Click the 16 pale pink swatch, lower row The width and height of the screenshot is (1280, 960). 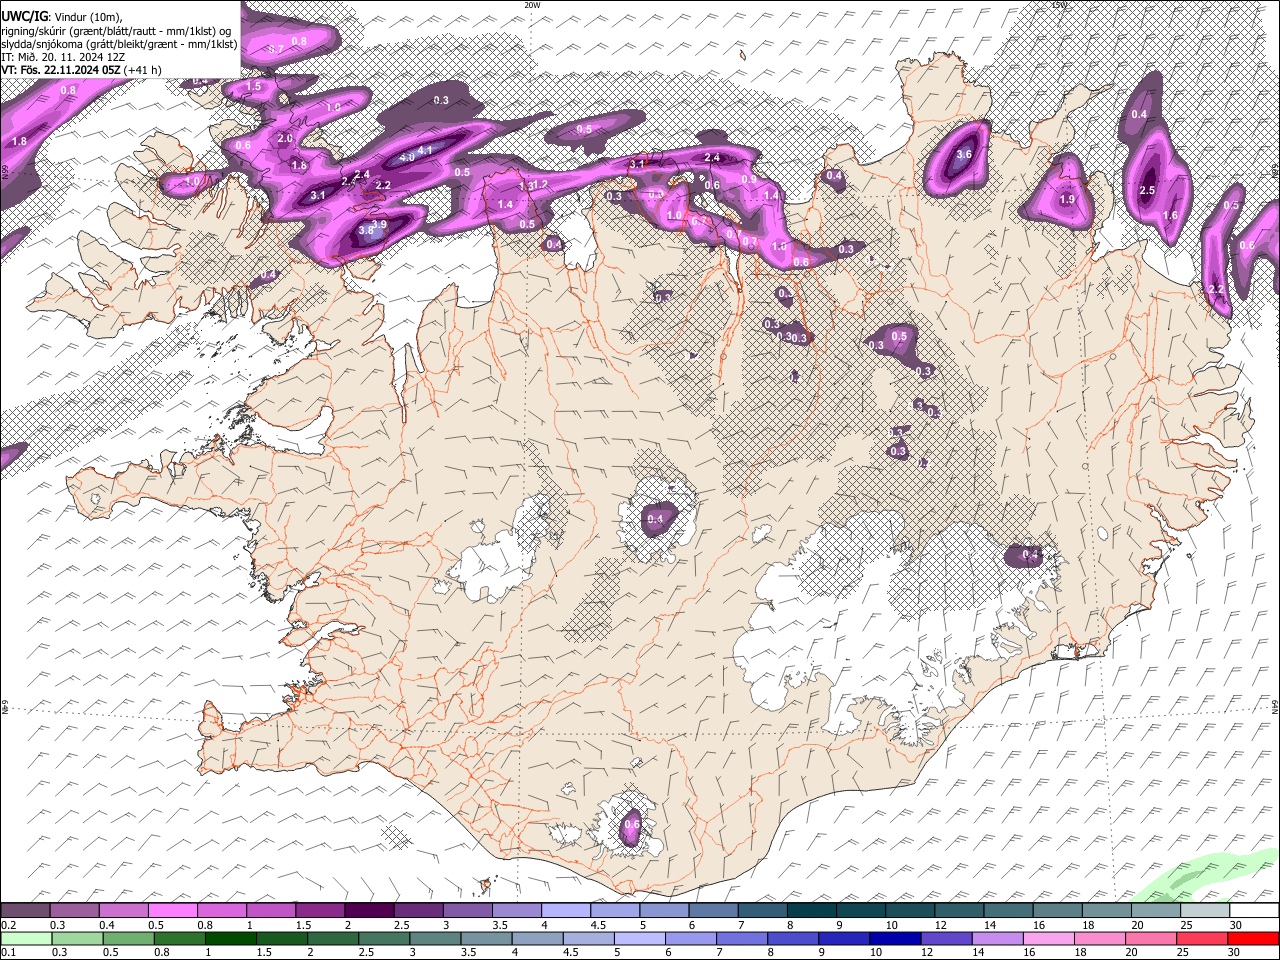pos(1049,938)
